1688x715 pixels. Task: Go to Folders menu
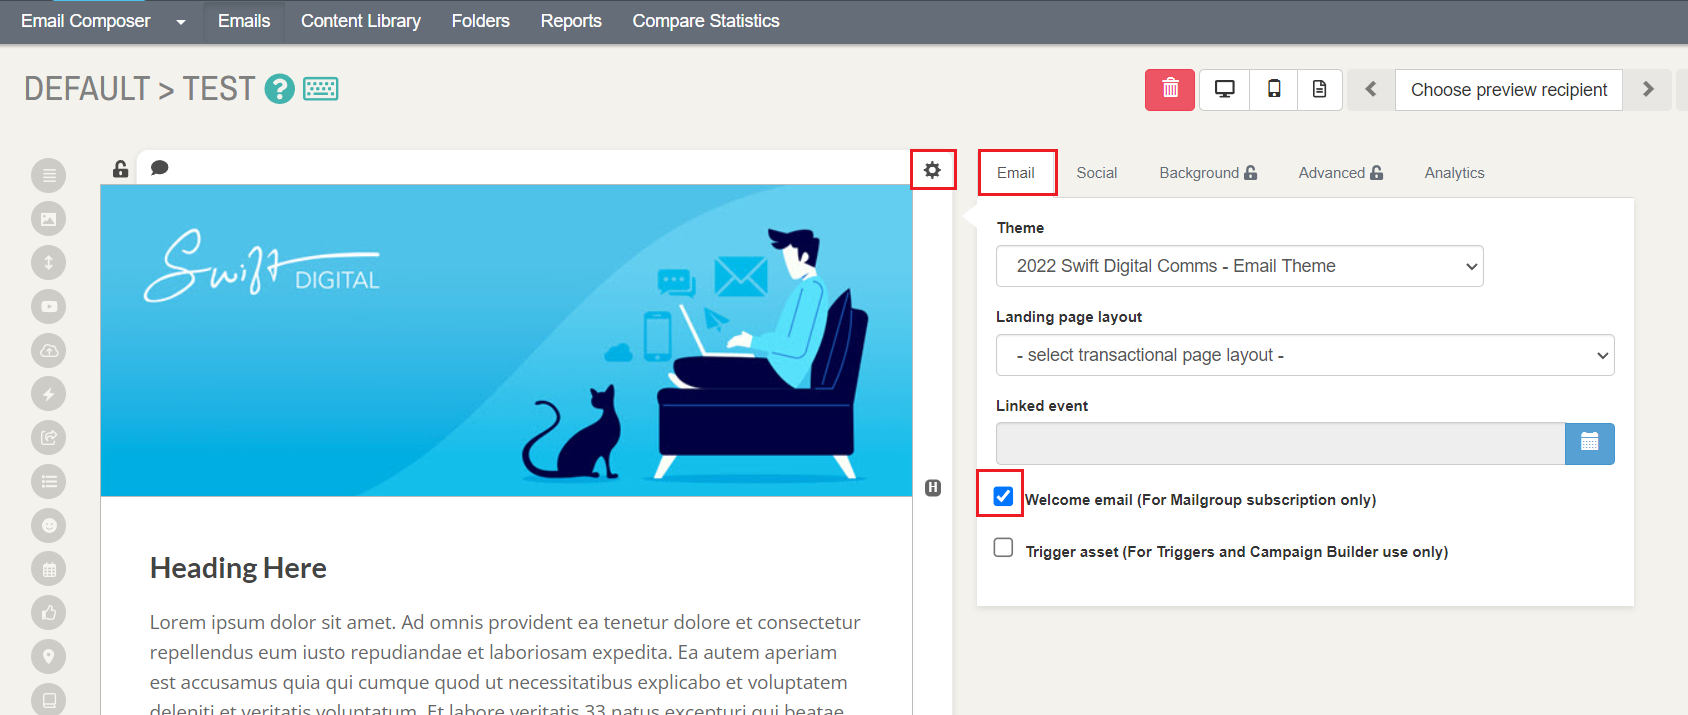[x=480, y=21]
